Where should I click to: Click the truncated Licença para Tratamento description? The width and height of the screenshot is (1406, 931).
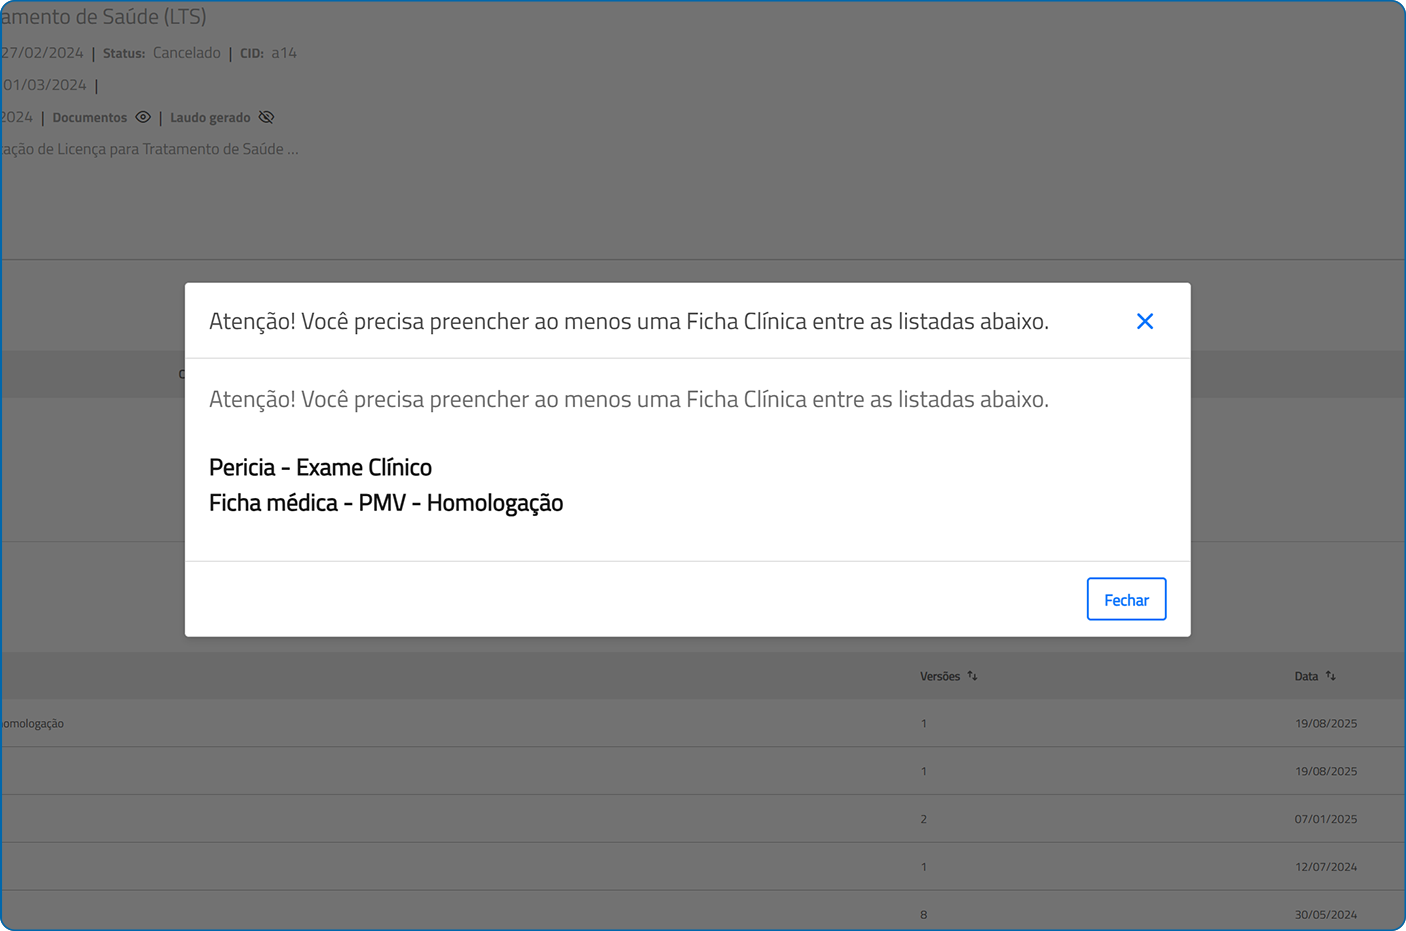tap(150, 149)
